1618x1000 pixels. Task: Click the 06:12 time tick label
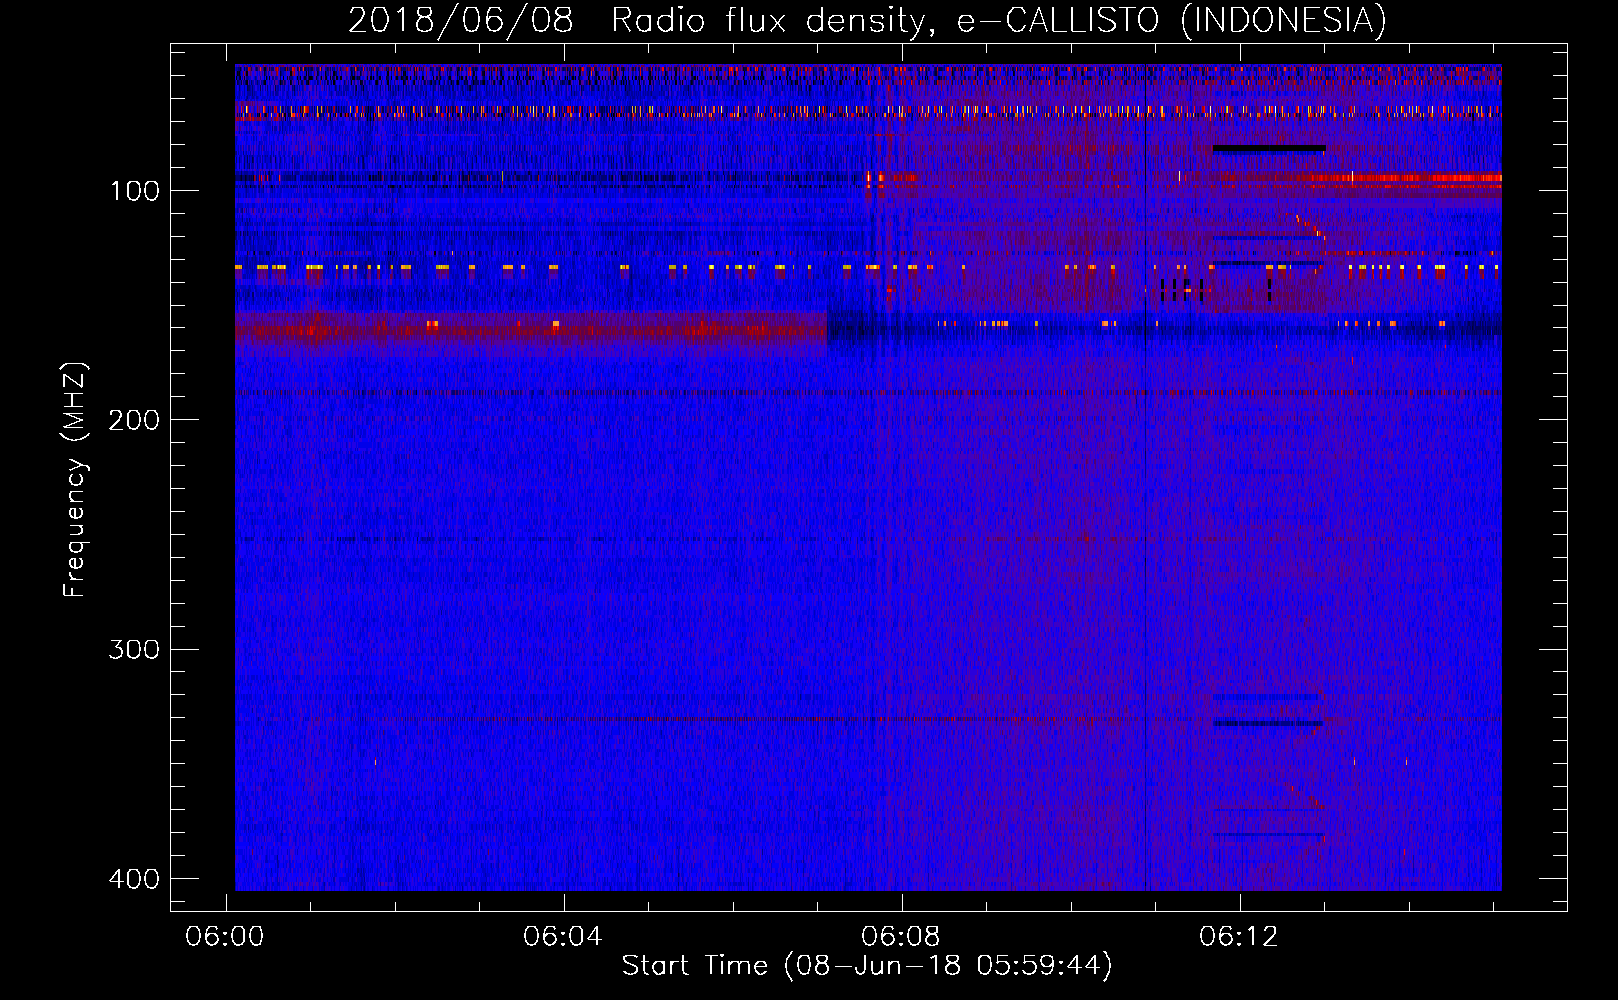pos(1239,937)
